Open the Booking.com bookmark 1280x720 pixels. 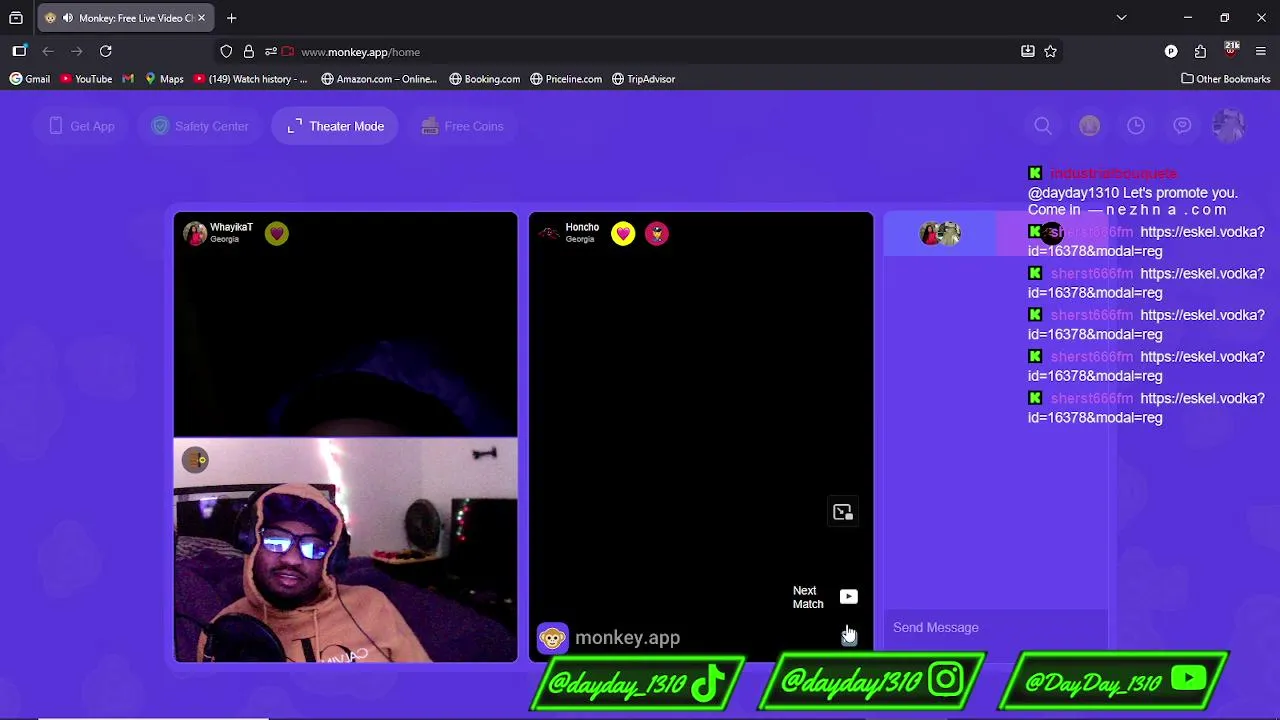tap(485, 79)
